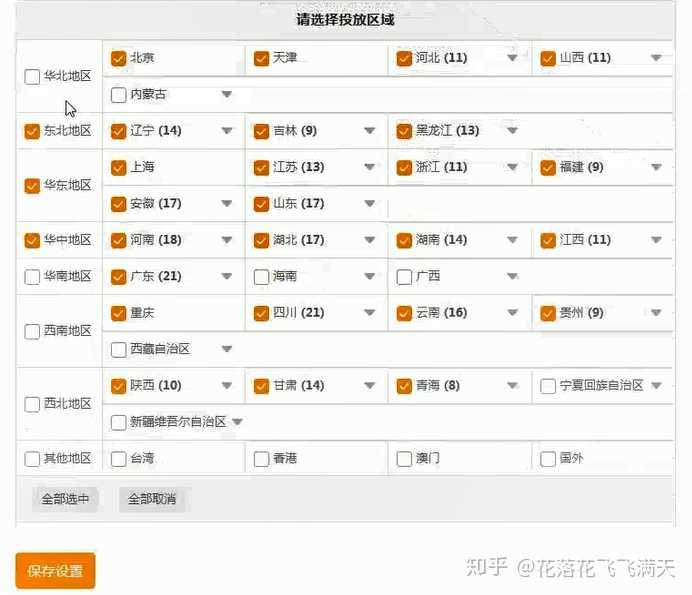Check the 香港 checkbox
Screen dimensions: 692x595
[x=262, y=459]
